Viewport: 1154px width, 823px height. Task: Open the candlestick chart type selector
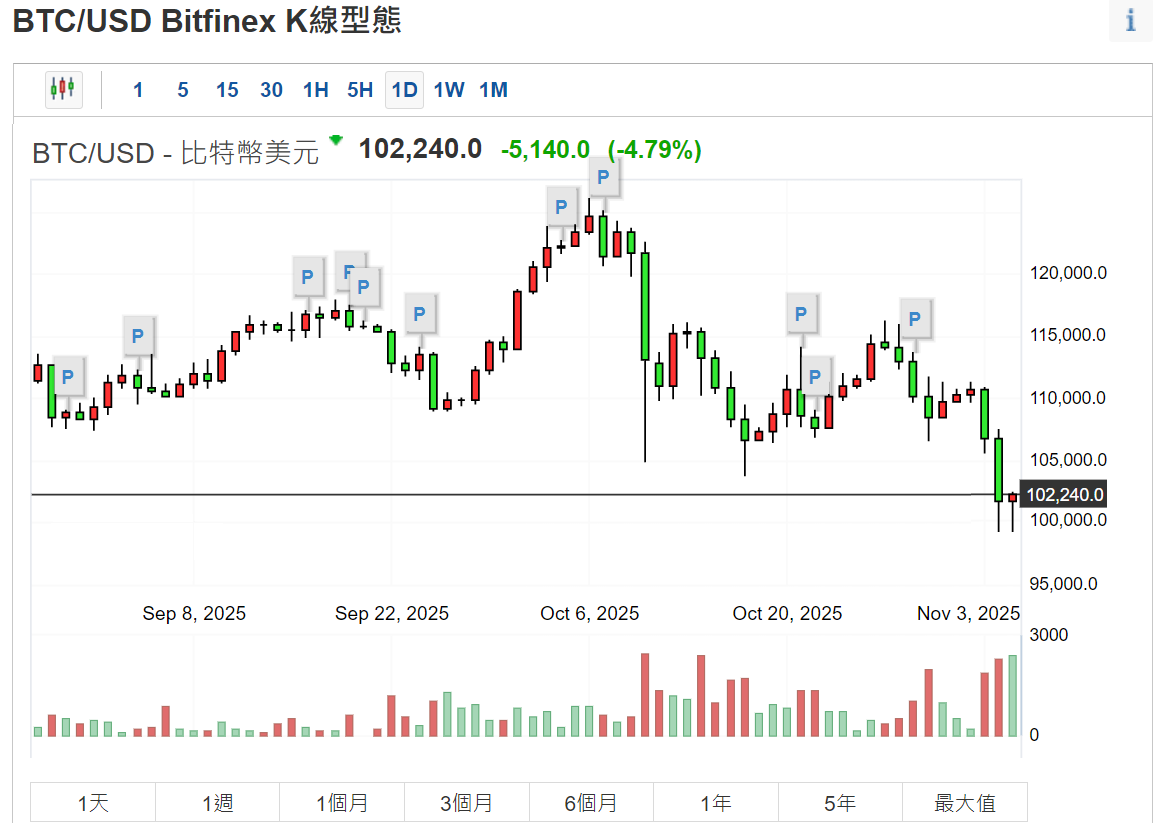(x=64, y=89)
